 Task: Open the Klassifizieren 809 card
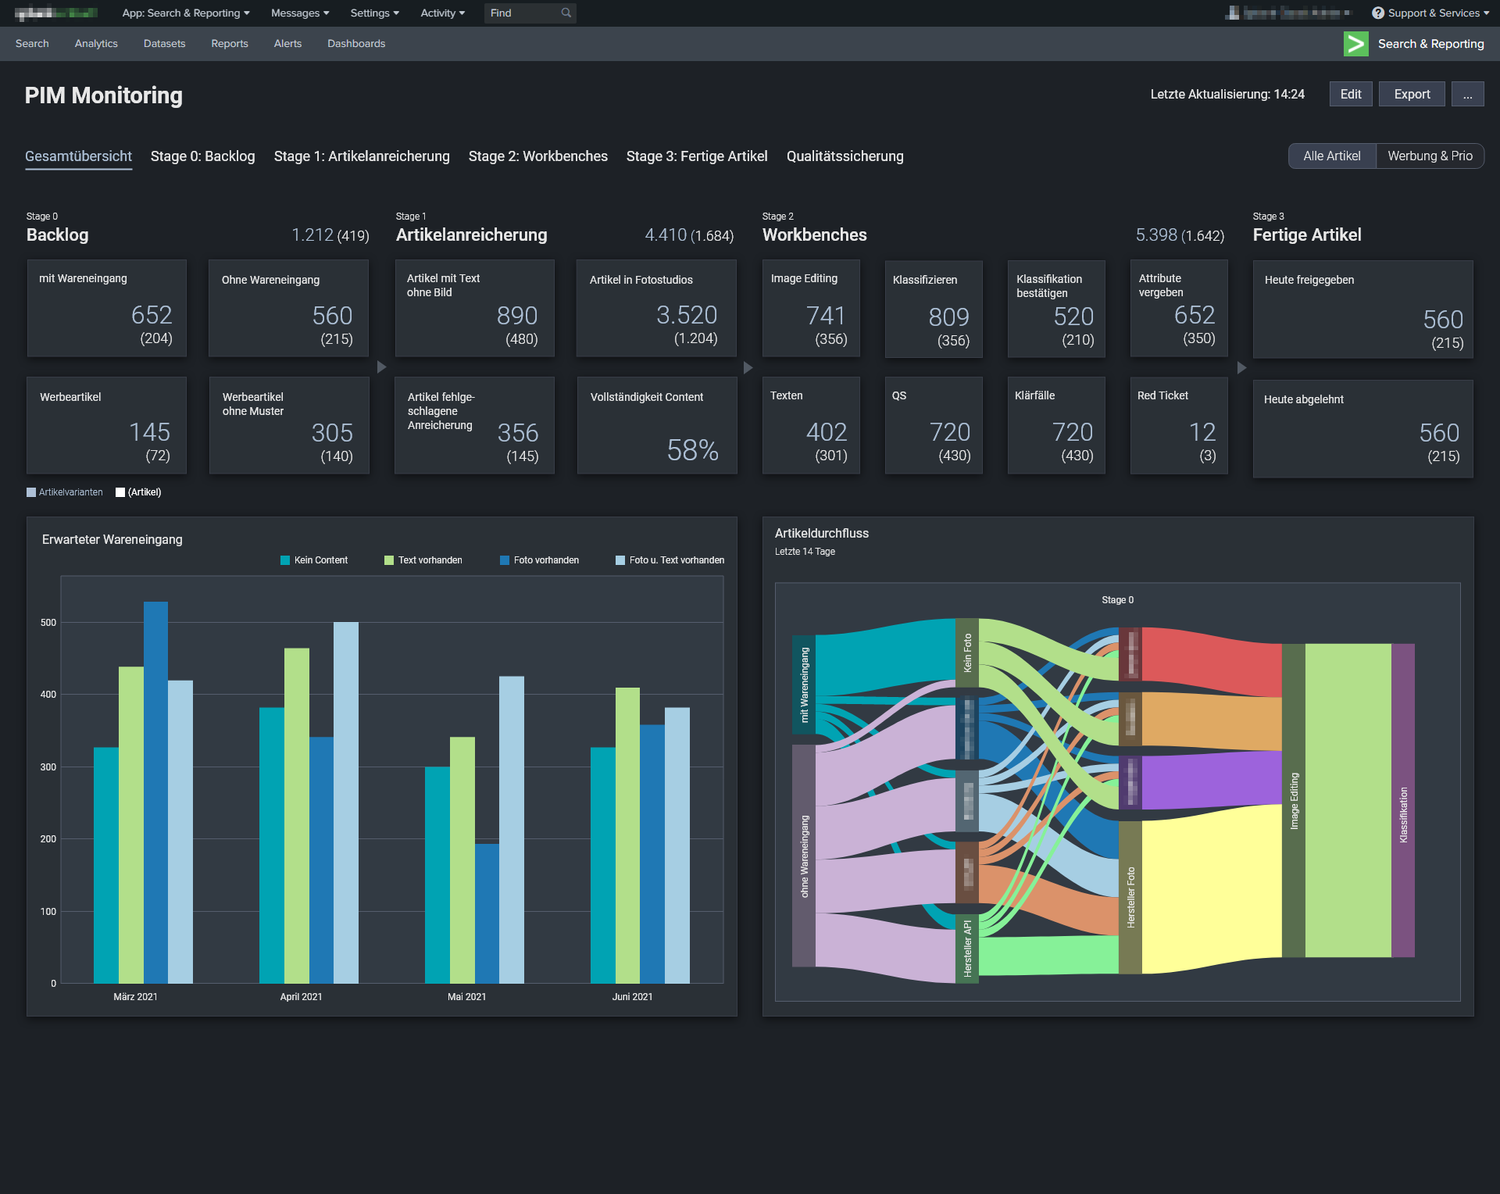pos(934,308)
